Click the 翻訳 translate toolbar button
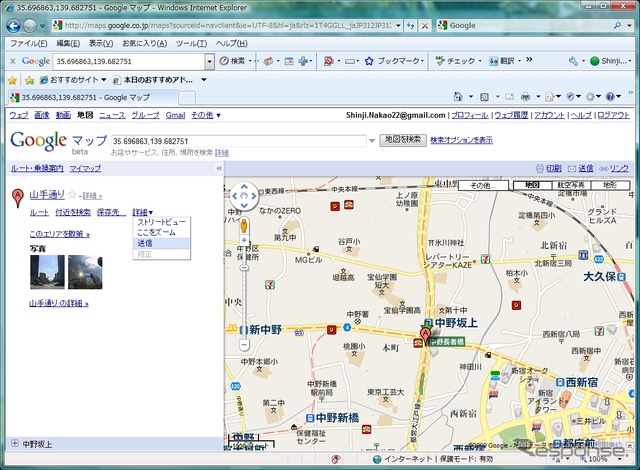This screenshot has height=470, width=640. pos(502,61)
